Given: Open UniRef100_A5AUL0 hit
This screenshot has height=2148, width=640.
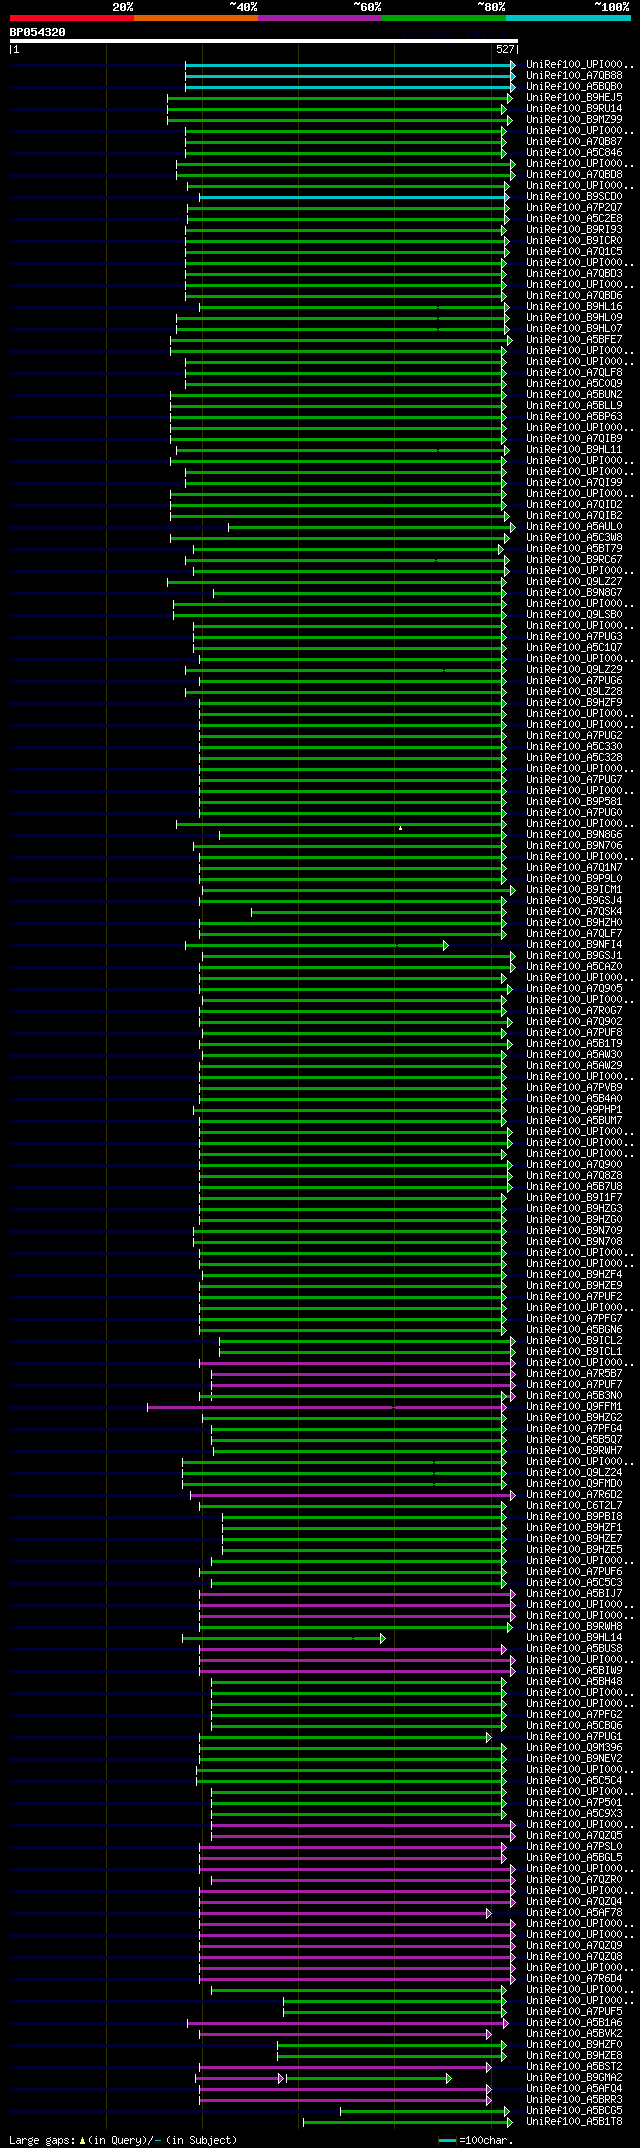Looking at the screenshot, I should tap(574, 526).
